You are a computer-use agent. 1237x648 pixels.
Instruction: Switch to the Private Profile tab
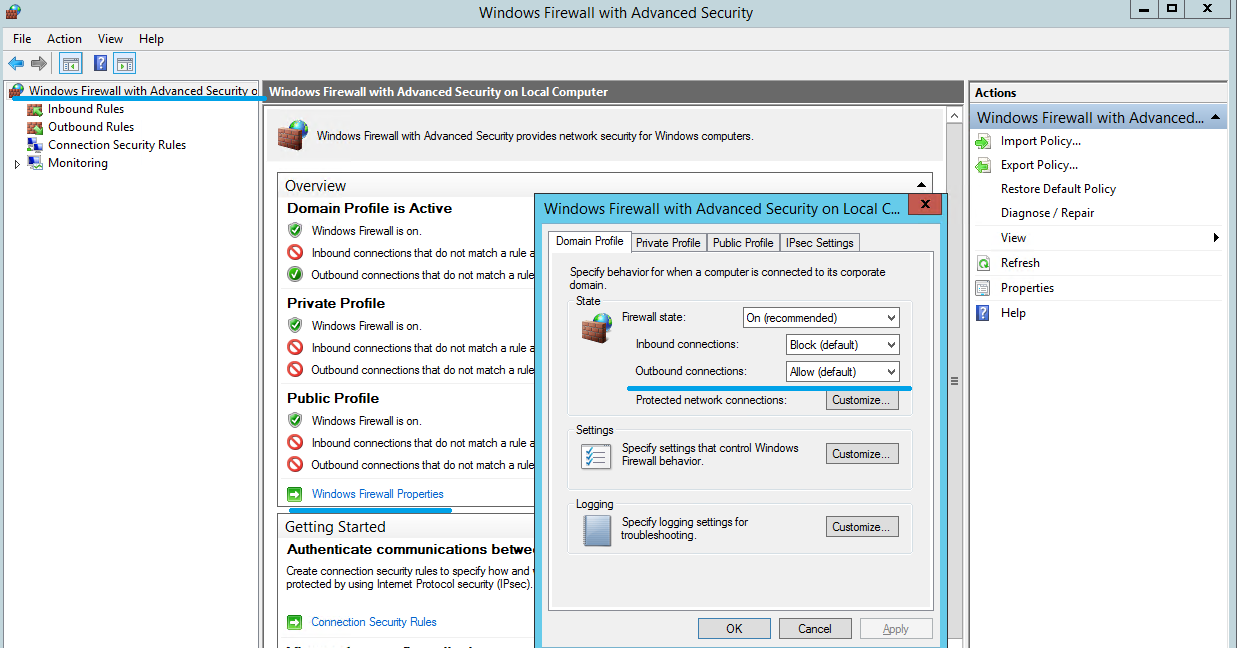pos(668,243)
